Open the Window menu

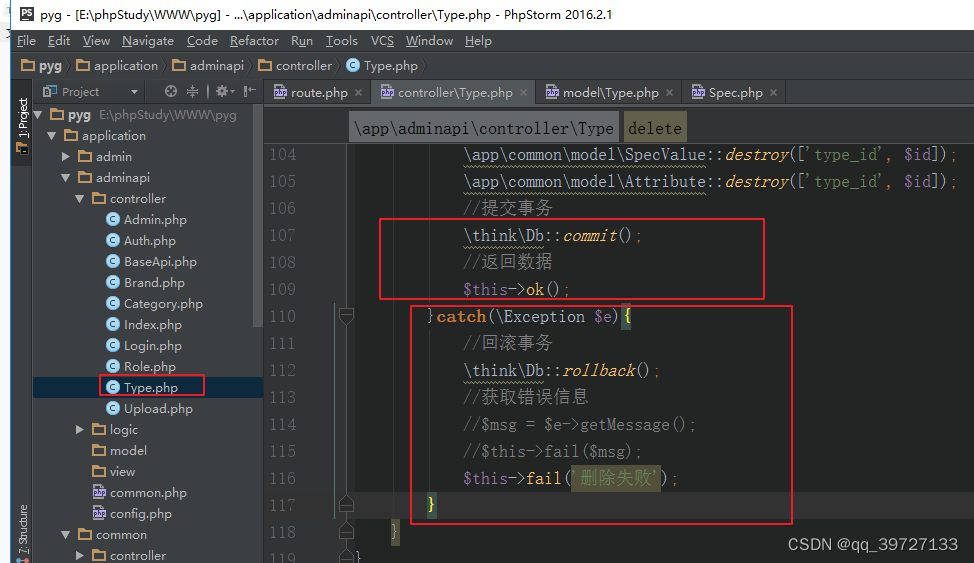tap(429, 41)
